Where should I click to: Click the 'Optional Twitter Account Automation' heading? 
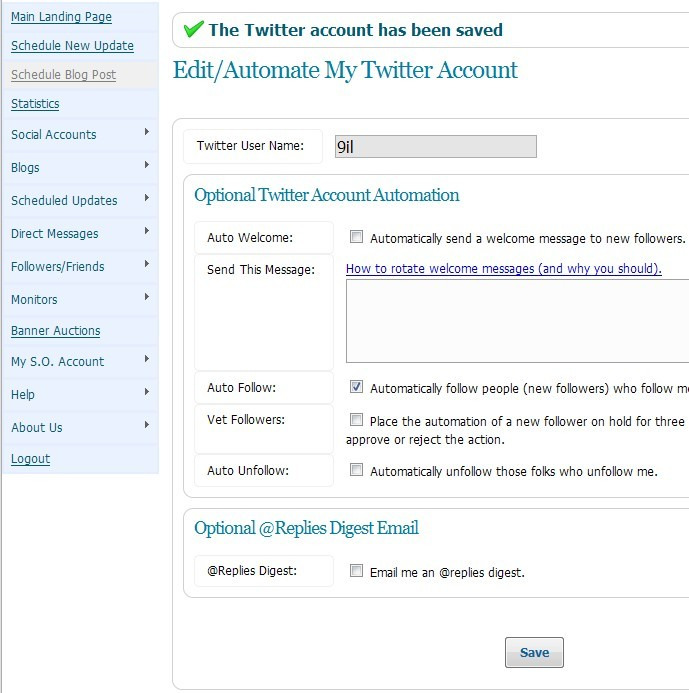click(327, 195)
